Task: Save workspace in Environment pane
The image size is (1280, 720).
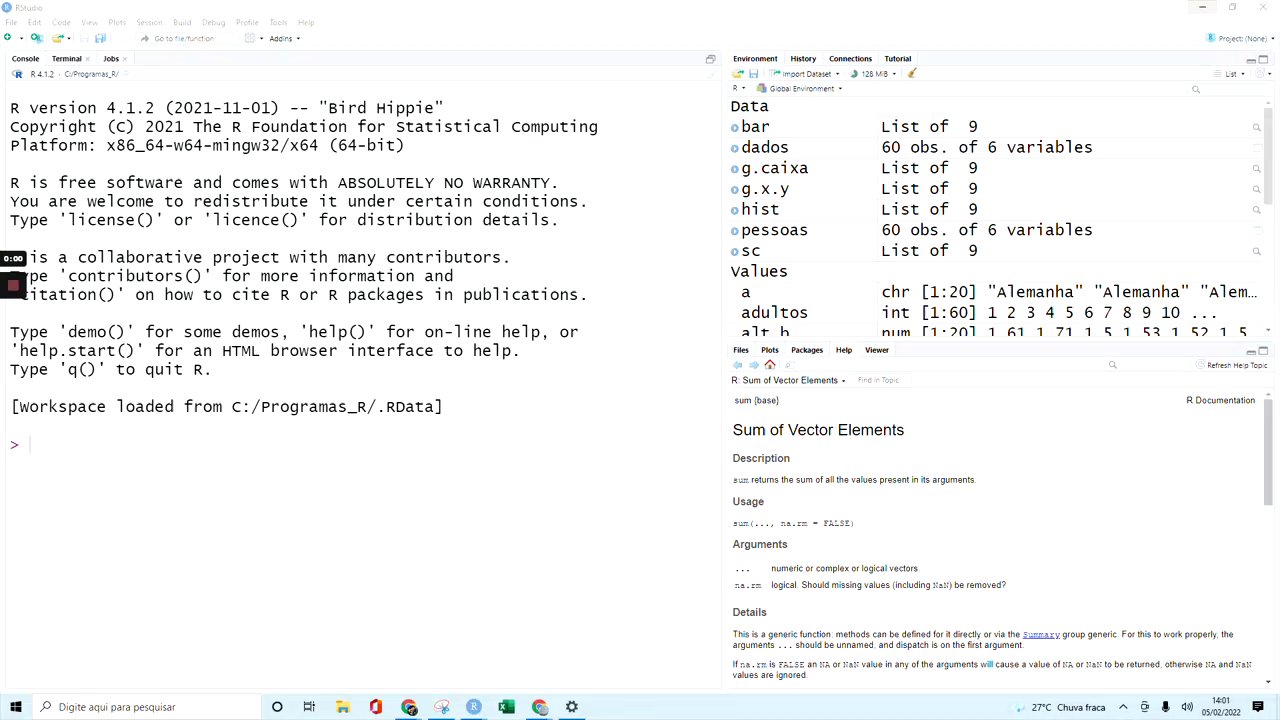Action: [754, 74]
